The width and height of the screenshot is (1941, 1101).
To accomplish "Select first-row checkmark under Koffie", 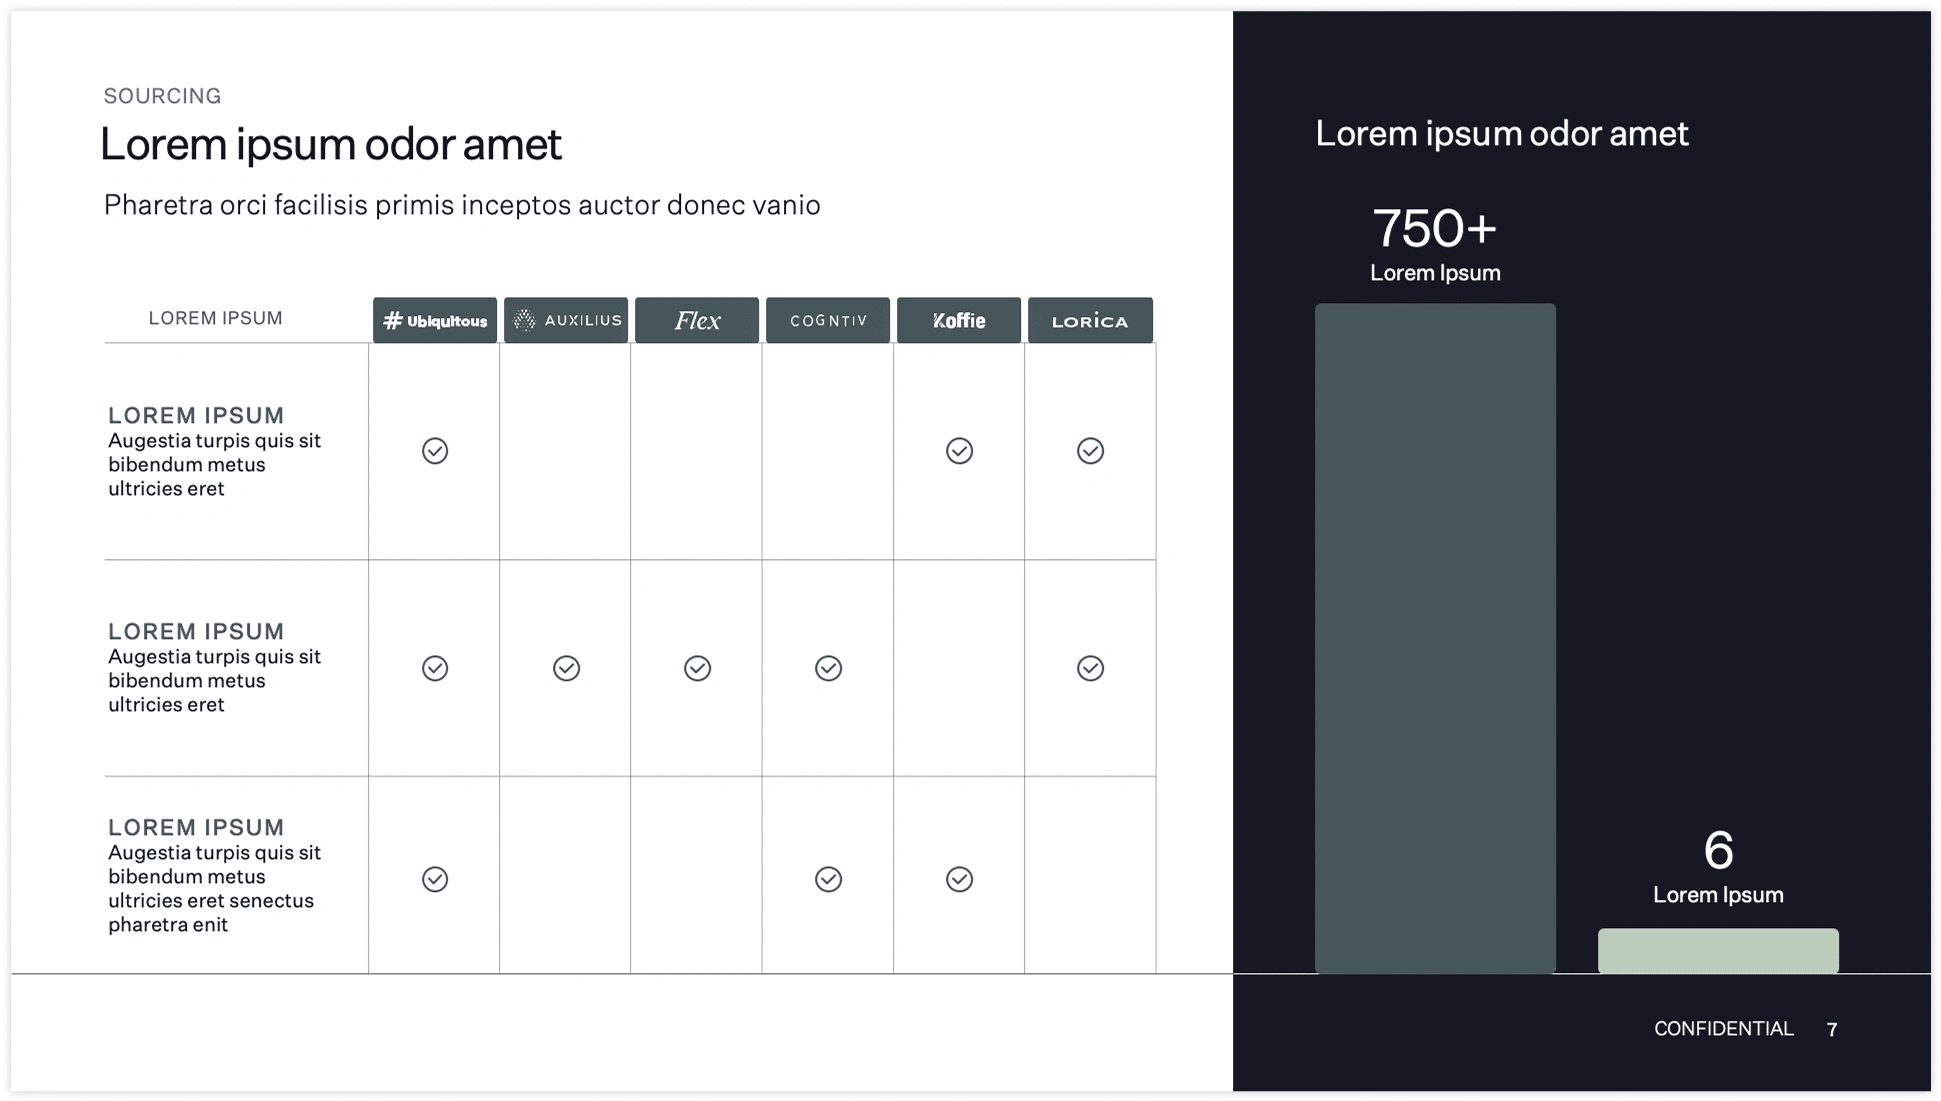I will pos(959,451).
